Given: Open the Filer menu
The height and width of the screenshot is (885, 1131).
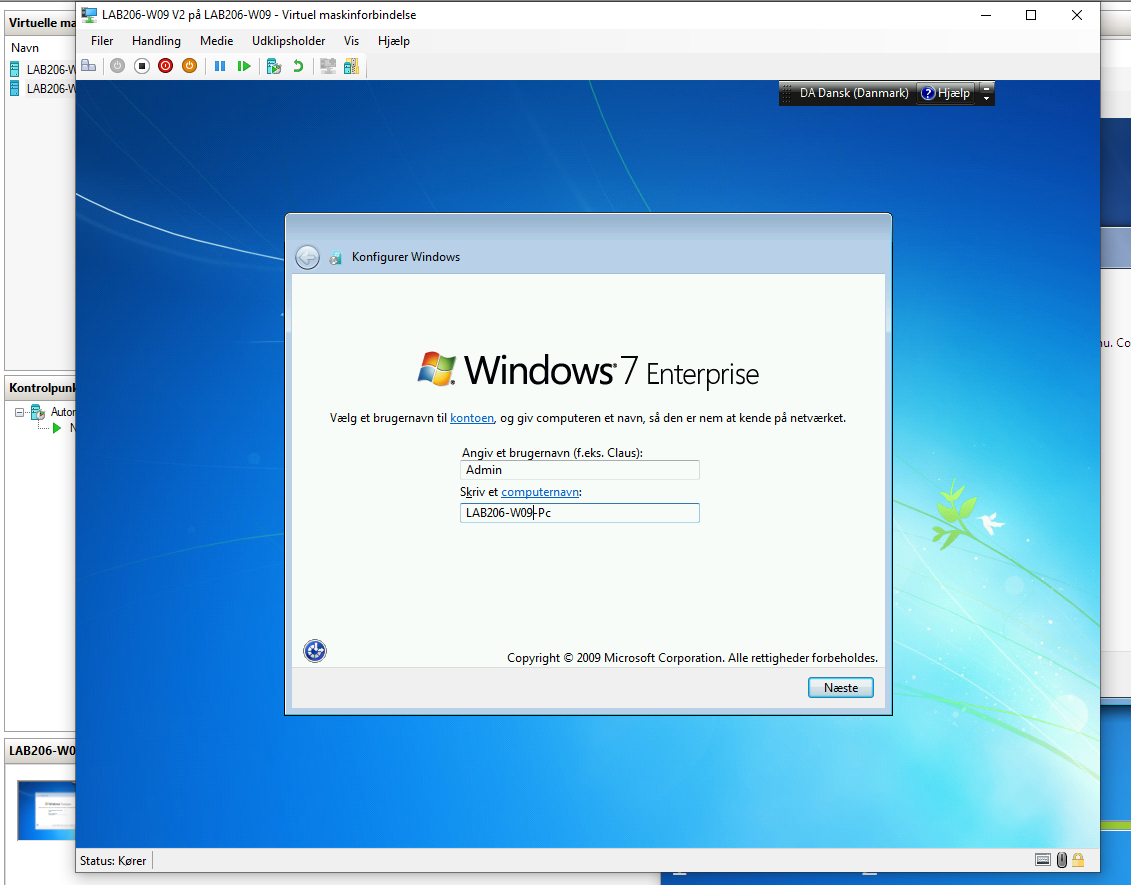Looking at the screenshot, I should coord(102,41).
